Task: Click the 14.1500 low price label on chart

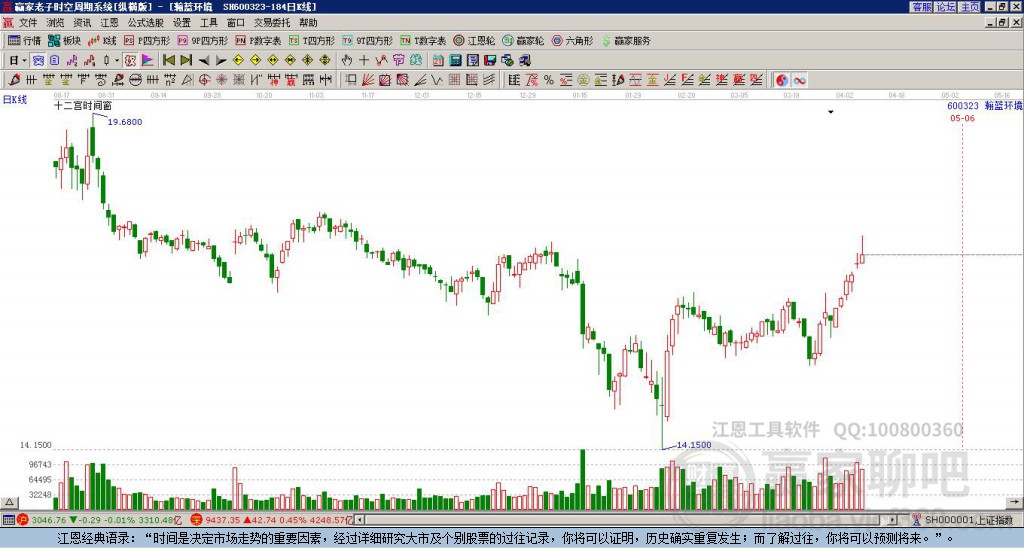Action: [694, 445]
